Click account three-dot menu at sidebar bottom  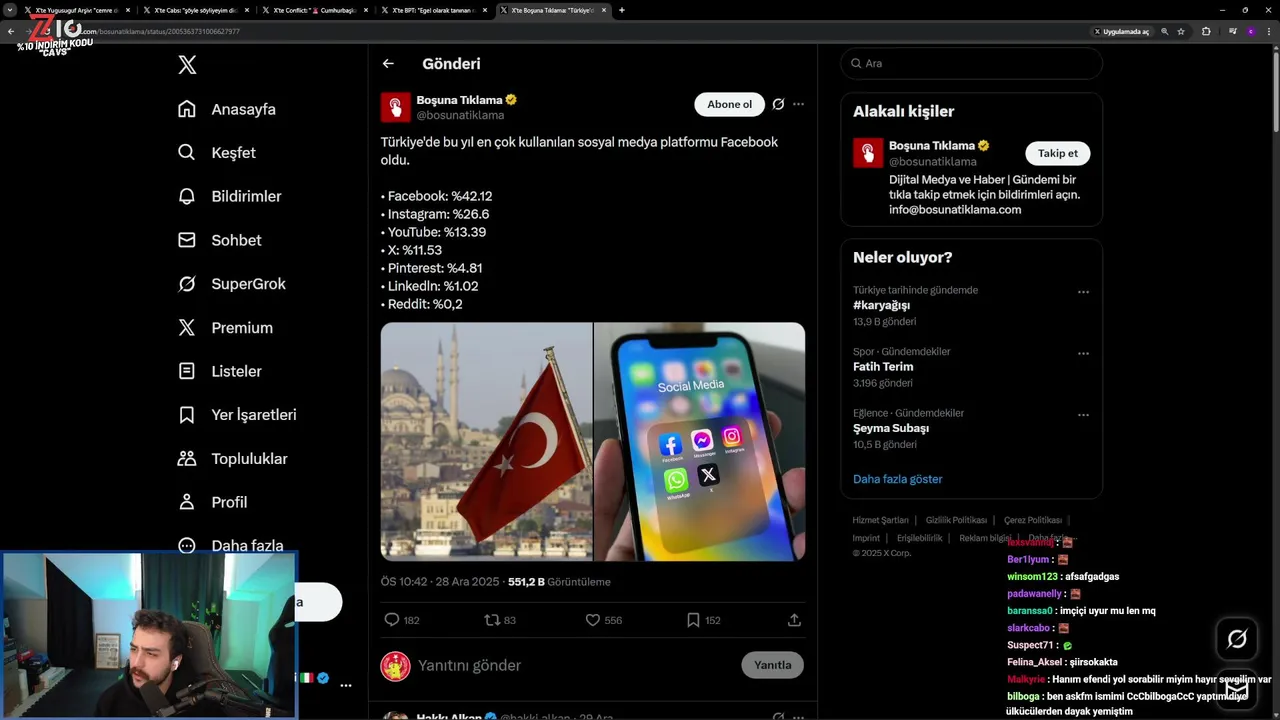click(x=346, y=685)
